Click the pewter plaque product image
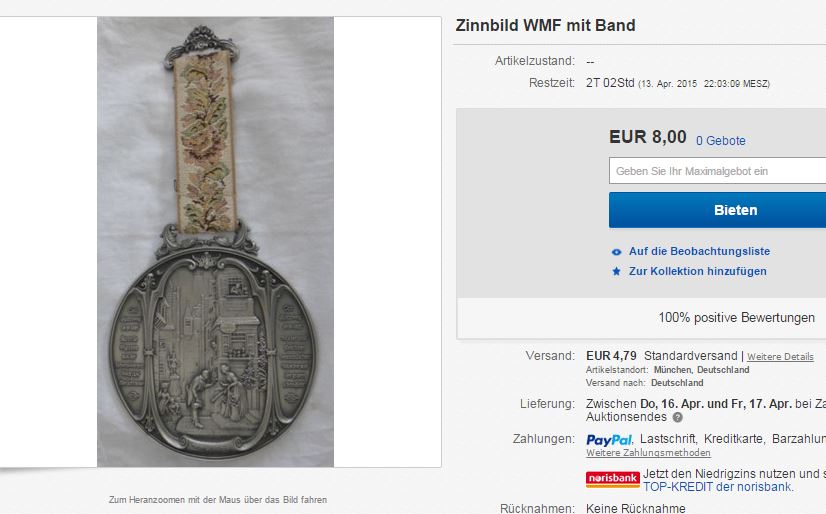The image size is (826, 514). point(215,242)
